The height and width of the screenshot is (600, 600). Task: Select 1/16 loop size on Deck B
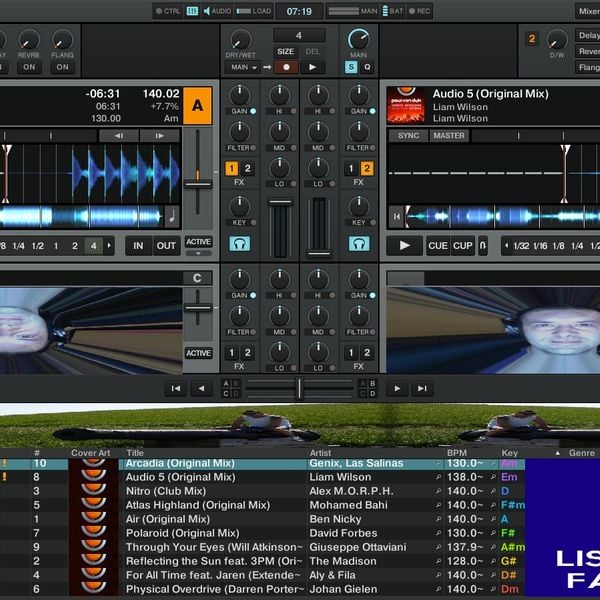(x=540, y=246)
